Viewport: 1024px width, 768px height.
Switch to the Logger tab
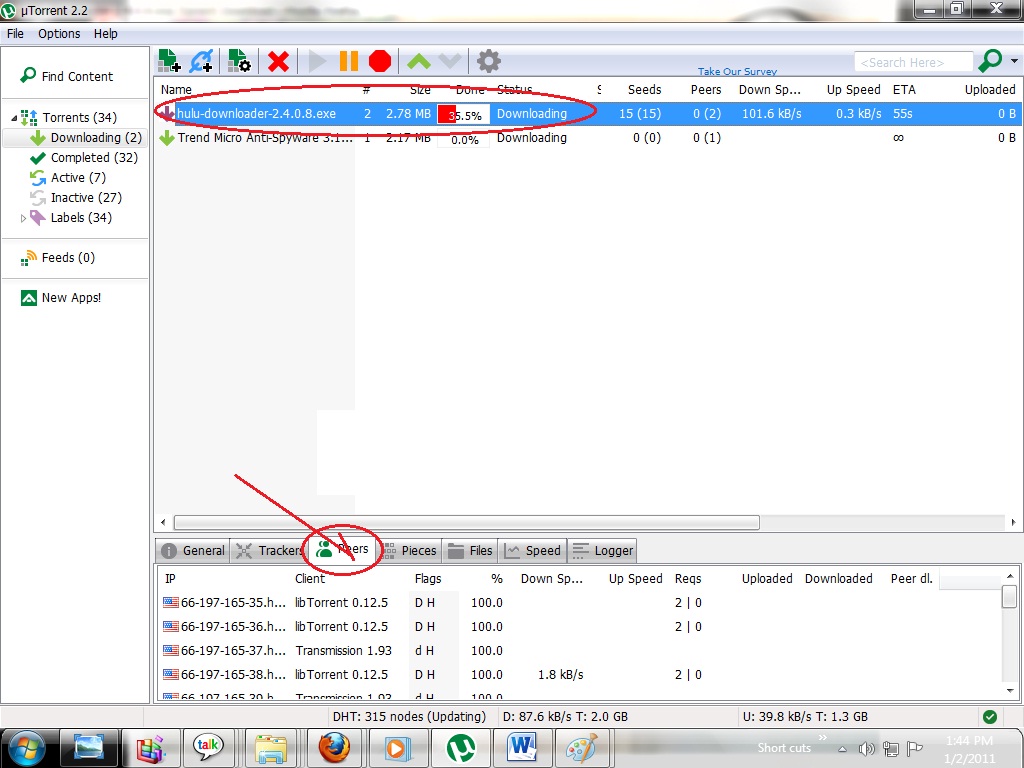coord(602,551)
